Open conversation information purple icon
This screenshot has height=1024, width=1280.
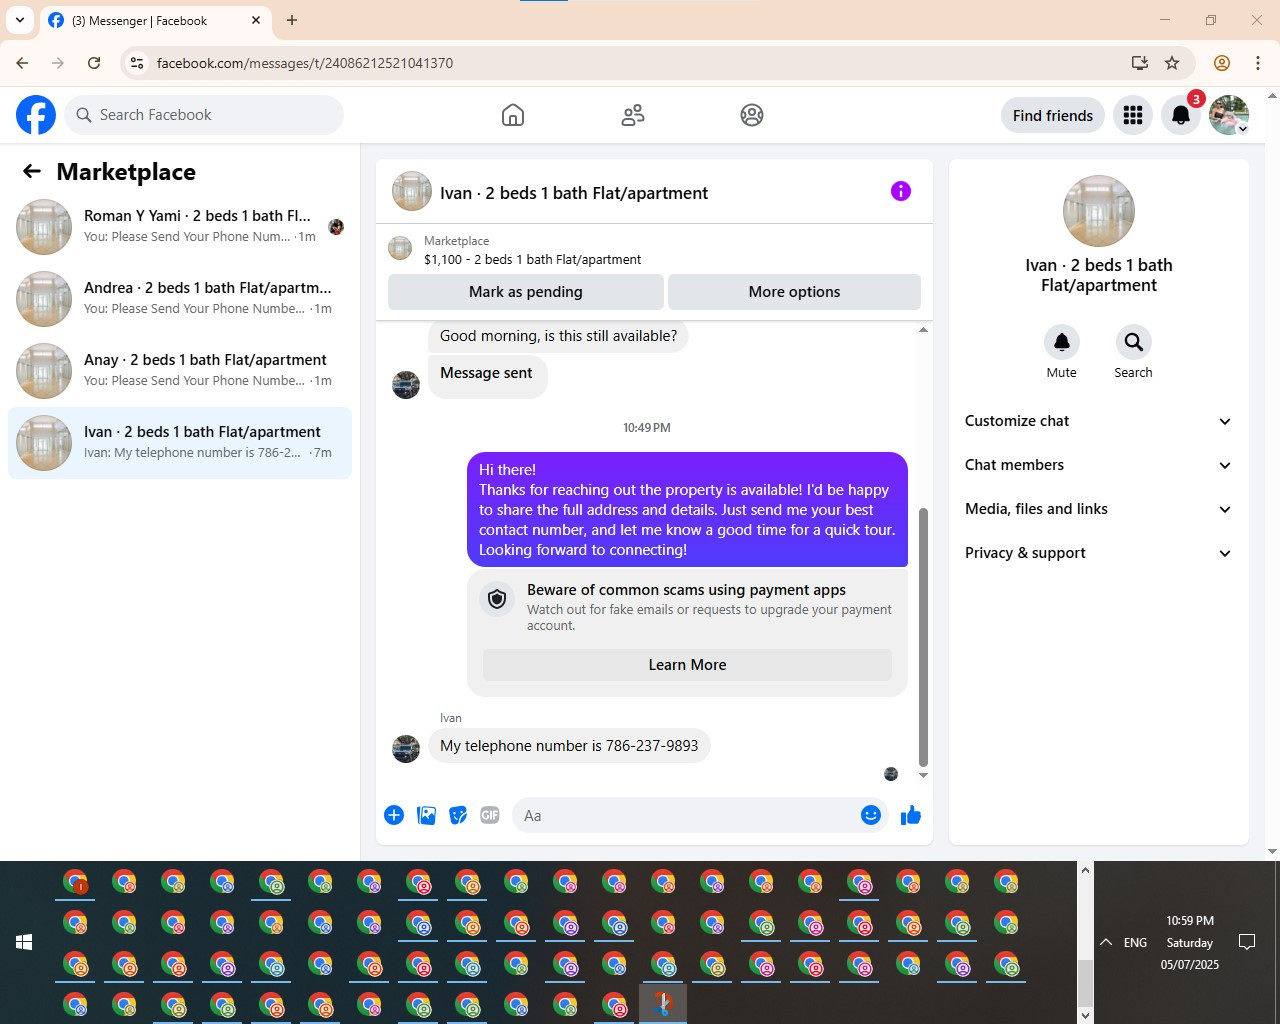[901, 191]
